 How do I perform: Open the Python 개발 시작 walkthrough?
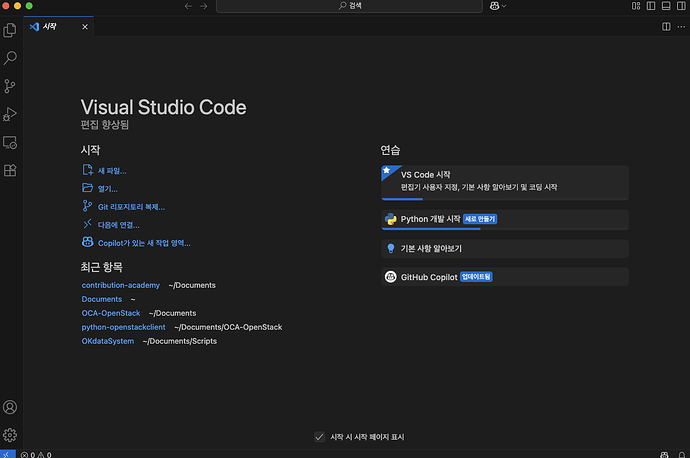pyautogui.click(x=505, y=220)
